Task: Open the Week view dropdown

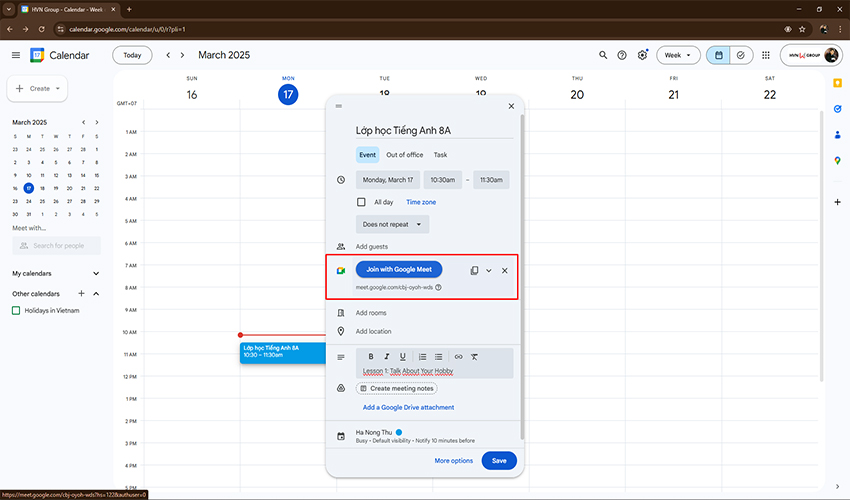Action: click(678, 55)
